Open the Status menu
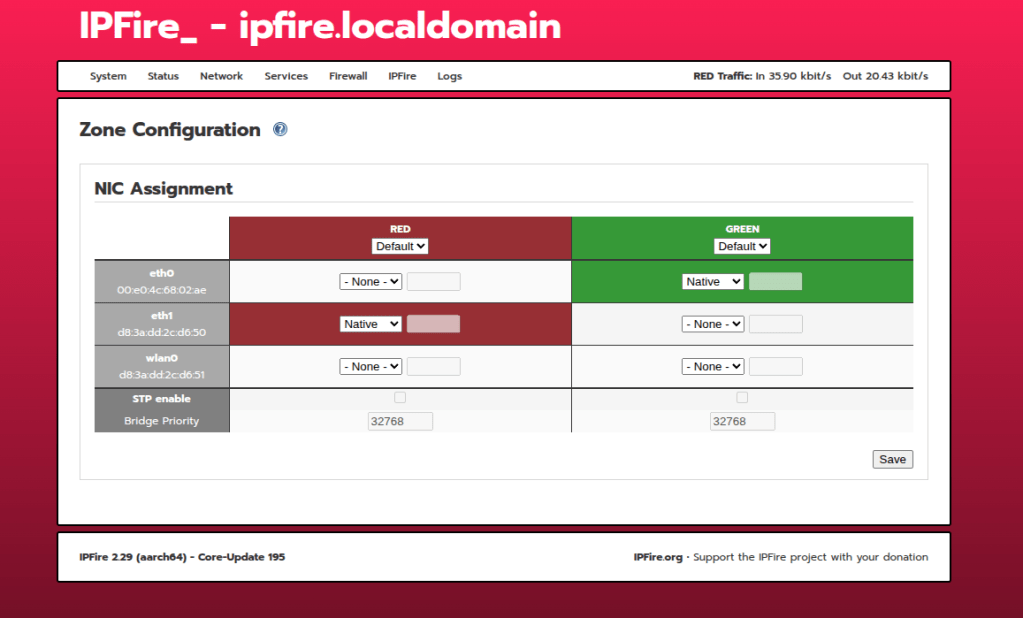Viewport: 1023px width, 618px height. [163, 76]
